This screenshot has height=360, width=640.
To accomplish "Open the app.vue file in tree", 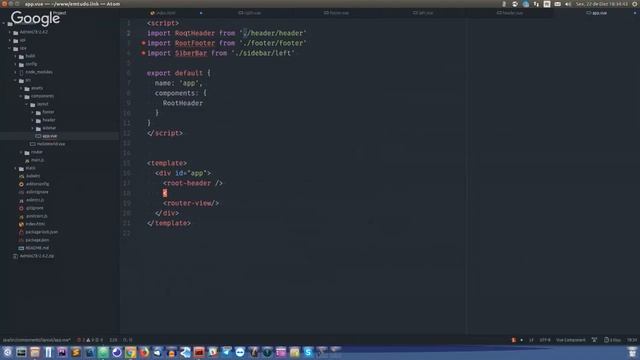I will pyautogui.click(x=49, y=136).
